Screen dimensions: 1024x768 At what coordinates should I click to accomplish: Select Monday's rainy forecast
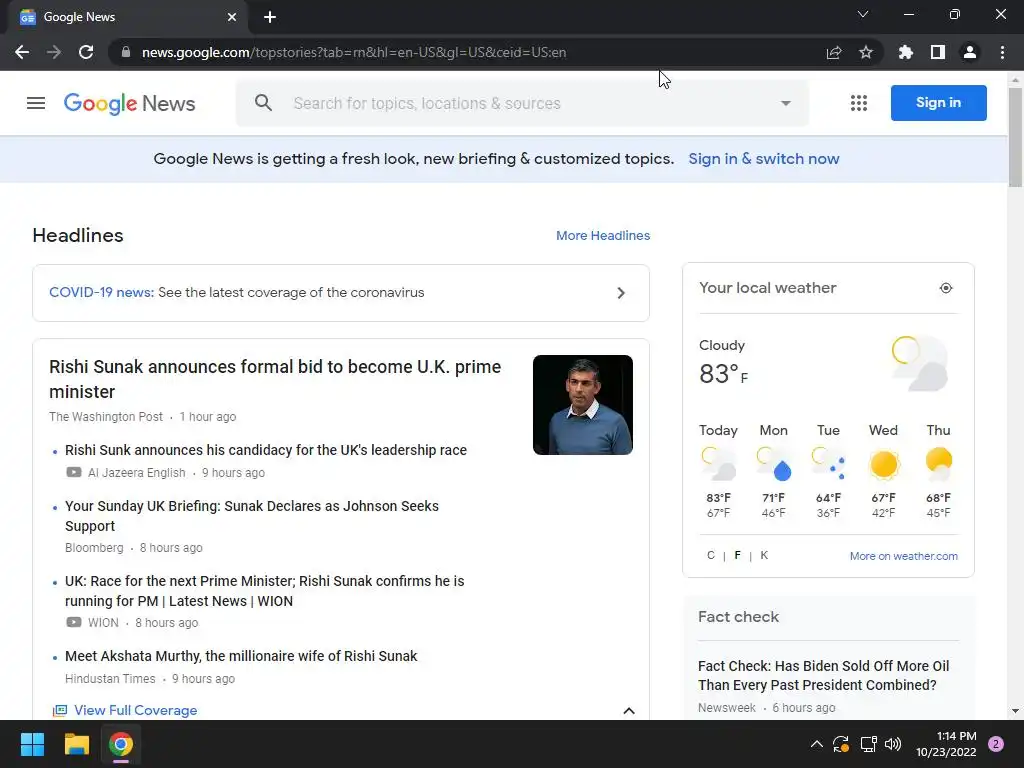coord(773,472)
